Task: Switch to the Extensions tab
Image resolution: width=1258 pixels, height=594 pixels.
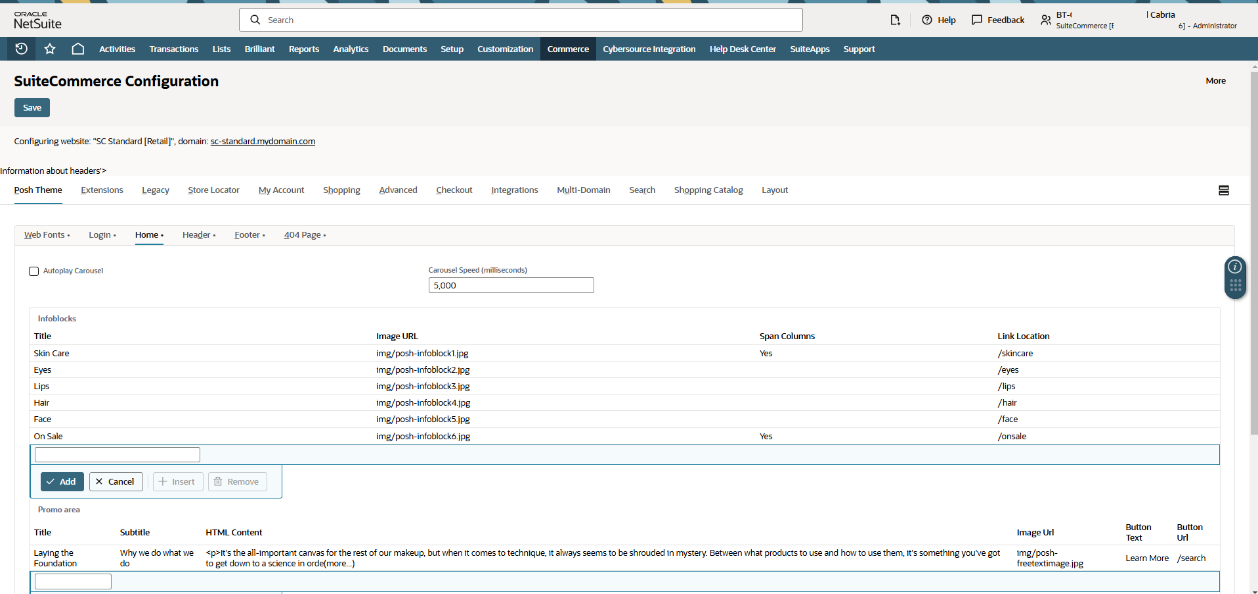Action: click(x=102, y=190)
